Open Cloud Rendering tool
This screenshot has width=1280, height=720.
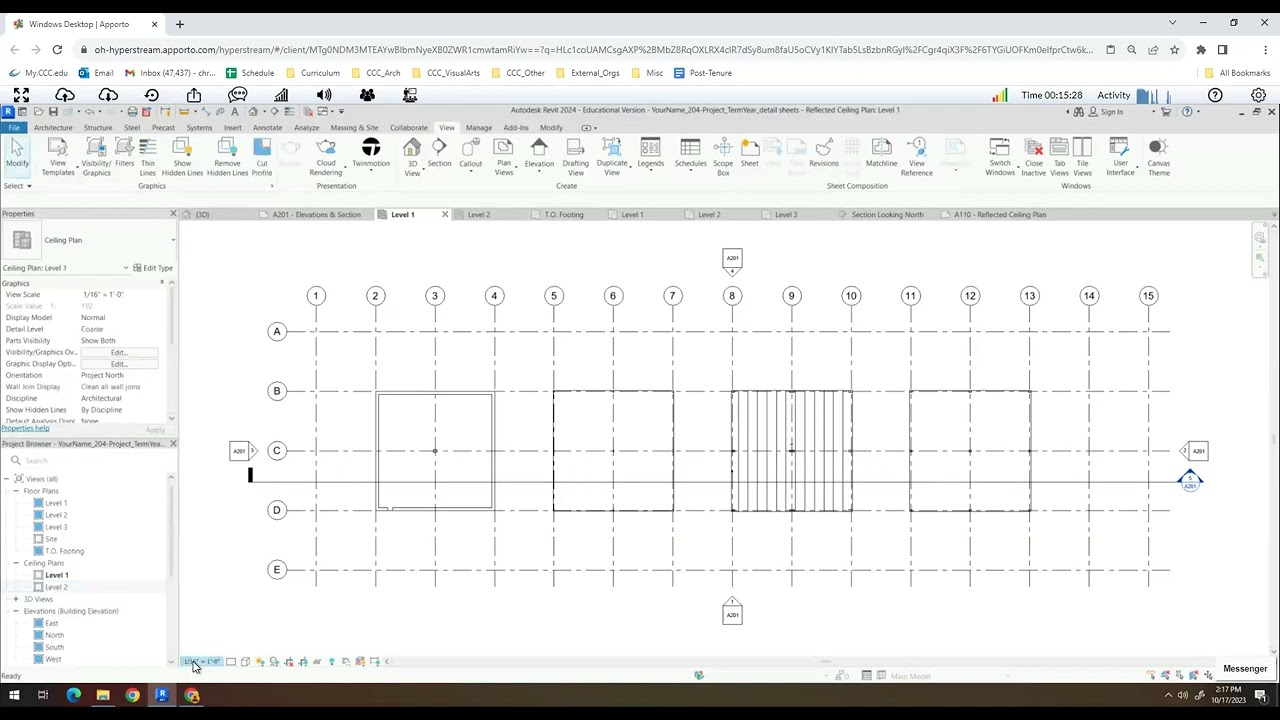point(326,156)
